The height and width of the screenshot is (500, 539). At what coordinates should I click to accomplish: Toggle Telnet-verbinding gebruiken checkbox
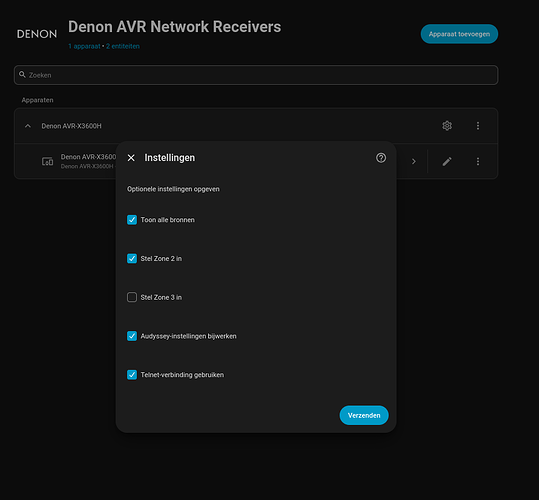[x=132, y=375]
